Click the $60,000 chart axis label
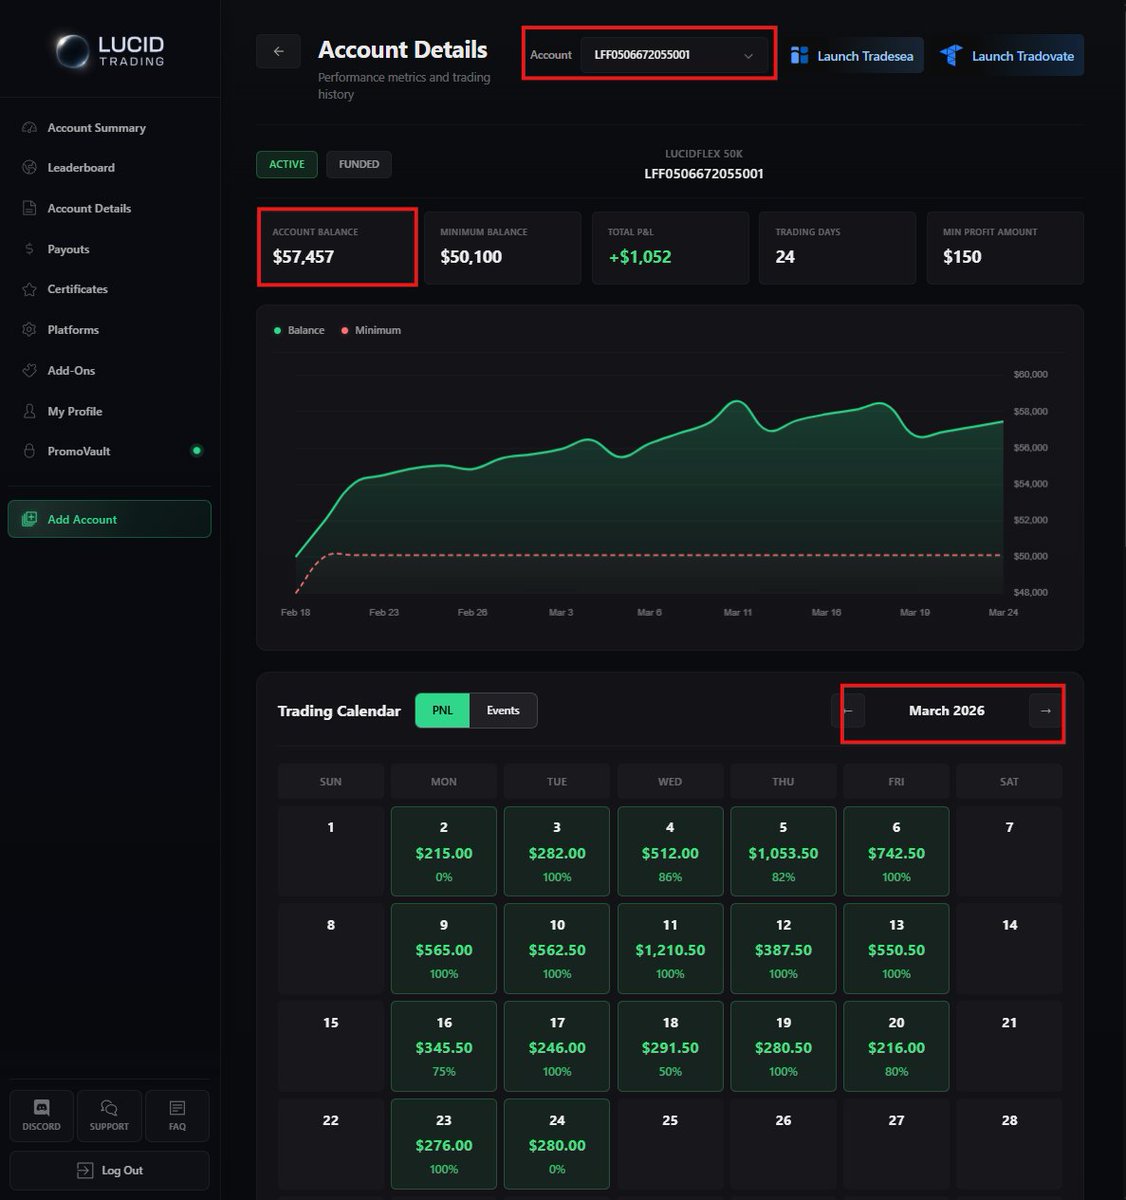The height and width of the screenshot is (1200, 1126). 1030,375
